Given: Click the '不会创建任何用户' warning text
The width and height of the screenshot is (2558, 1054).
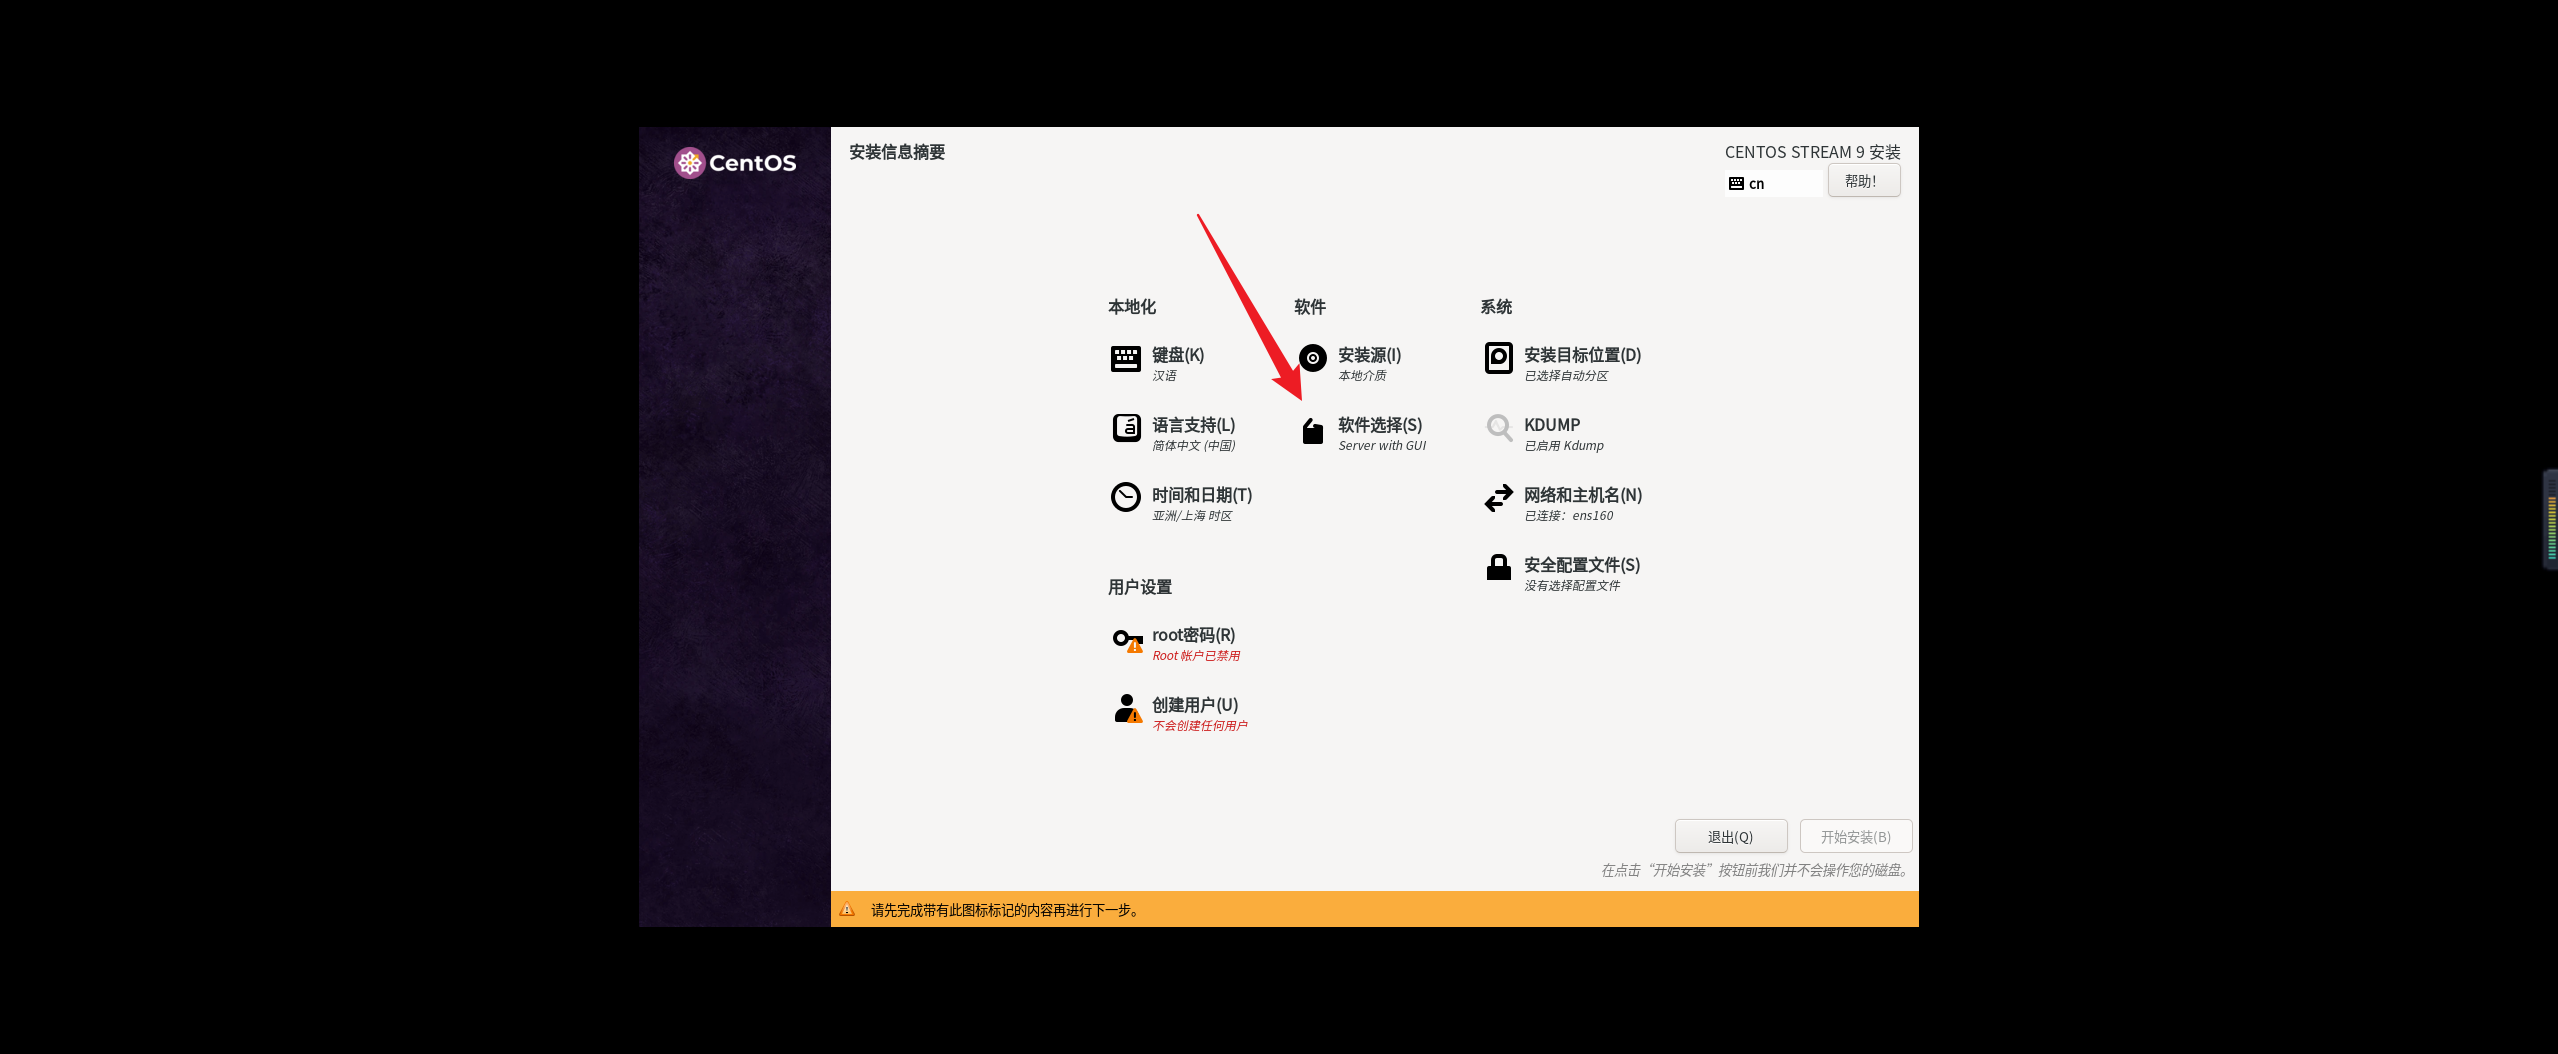Looking at the screenshot, I should click(1200, 726).
